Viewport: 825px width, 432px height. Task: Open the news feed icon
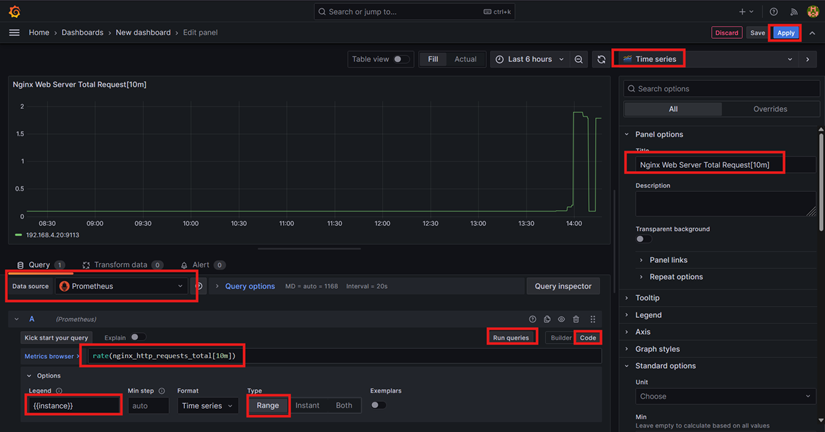(x=793, y=12)
